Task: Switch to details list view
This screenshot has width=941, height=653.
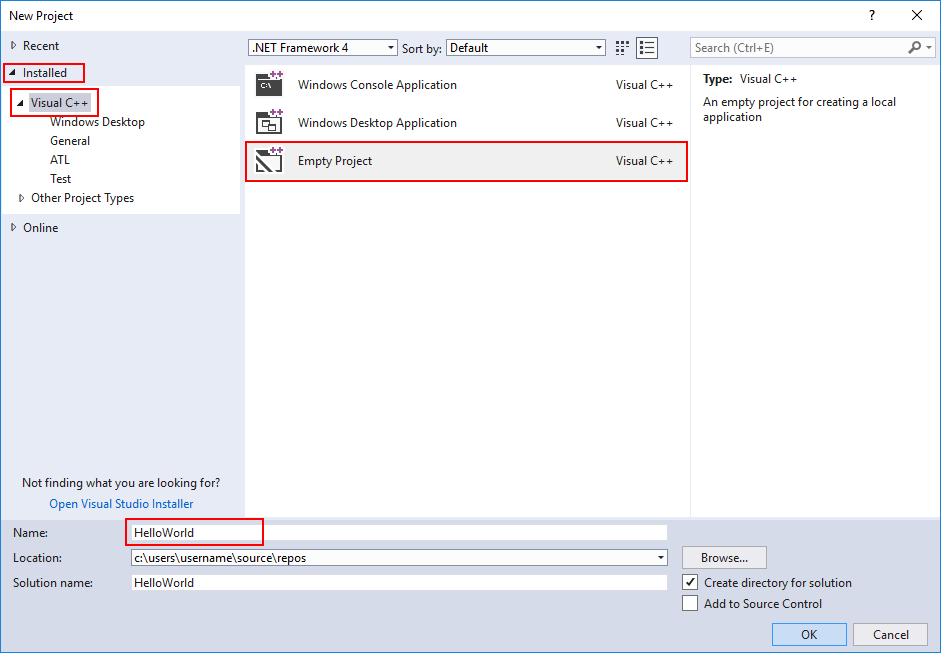Action: coord(646,46)
